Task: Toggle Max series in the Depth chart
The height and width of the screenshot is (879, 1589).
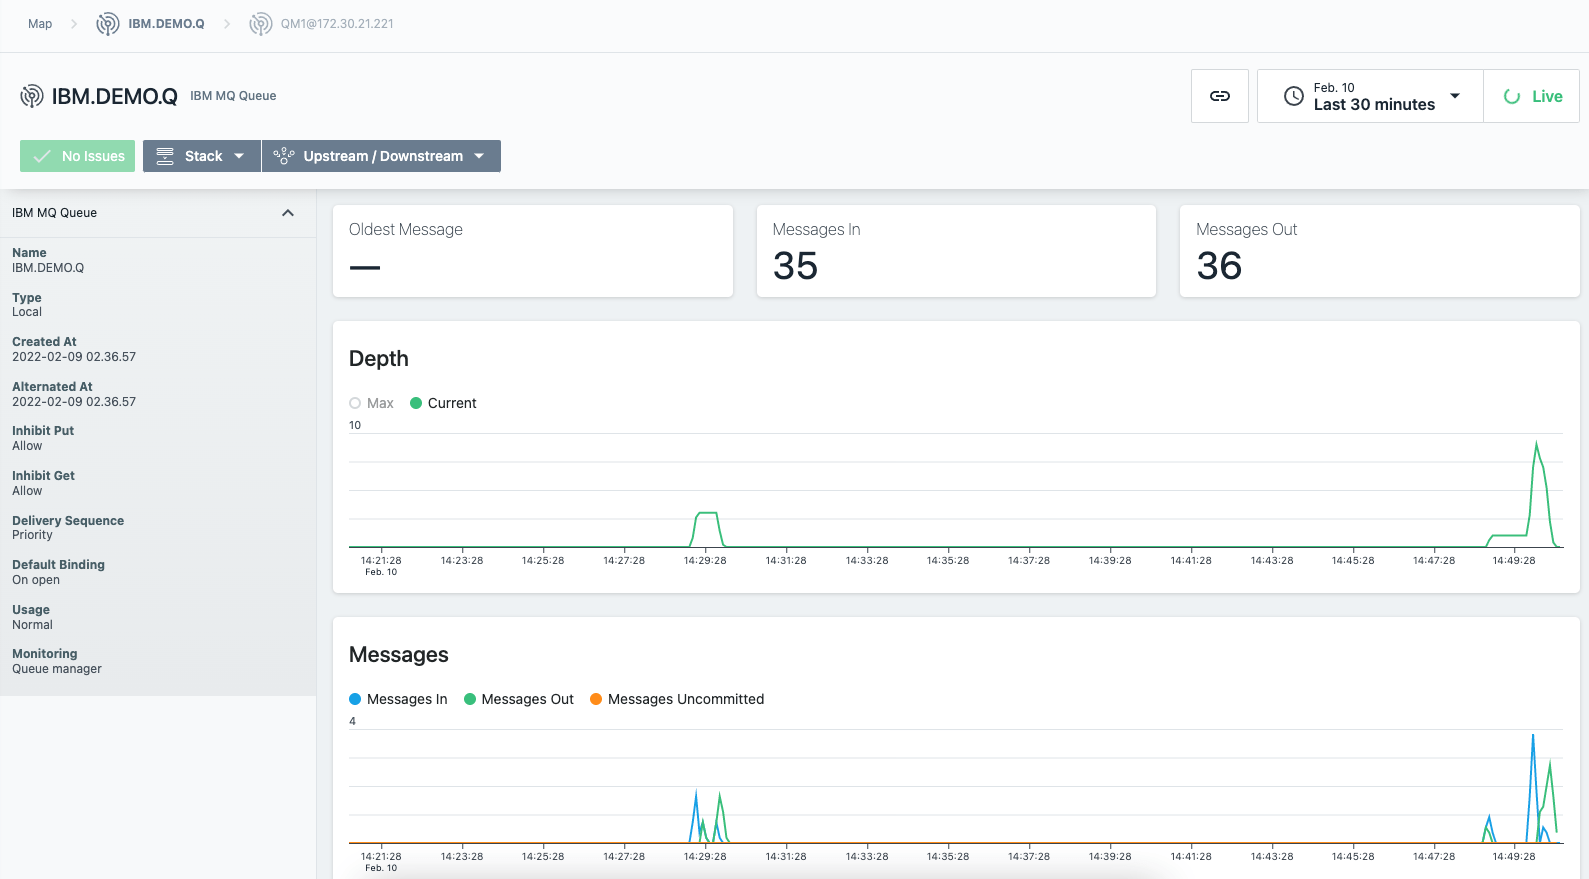Action: point(371,403)
